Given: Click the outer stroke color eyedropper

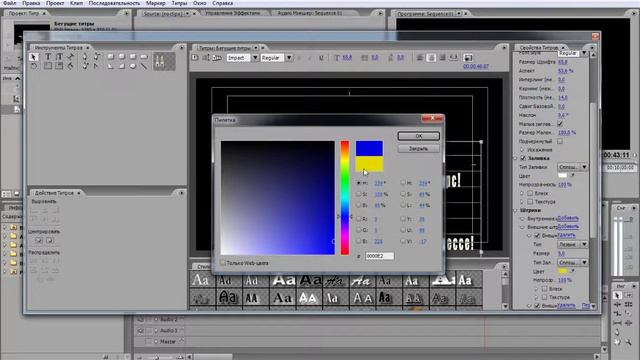Looking at the screenshot, I should click(573, 271).
